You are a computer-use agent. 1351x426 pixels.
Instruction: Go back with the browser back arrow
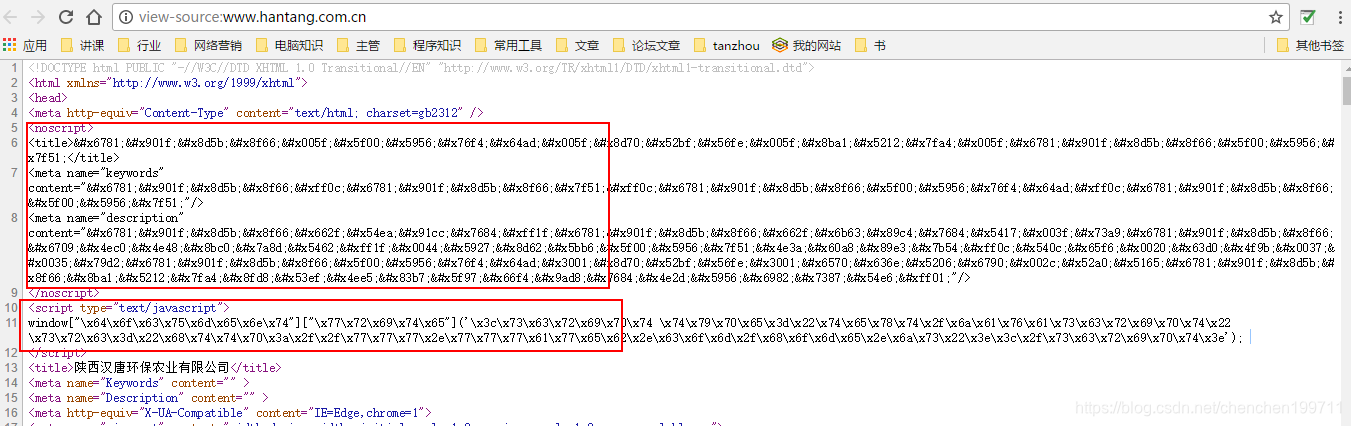pos(12,17)
